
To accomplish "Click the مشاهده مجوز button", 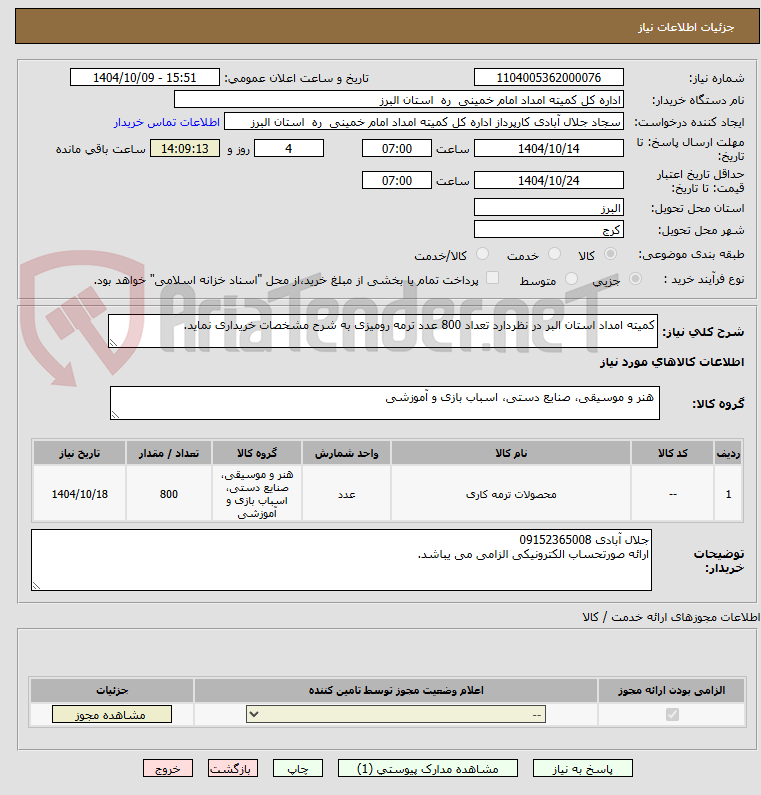I will 112,714.
